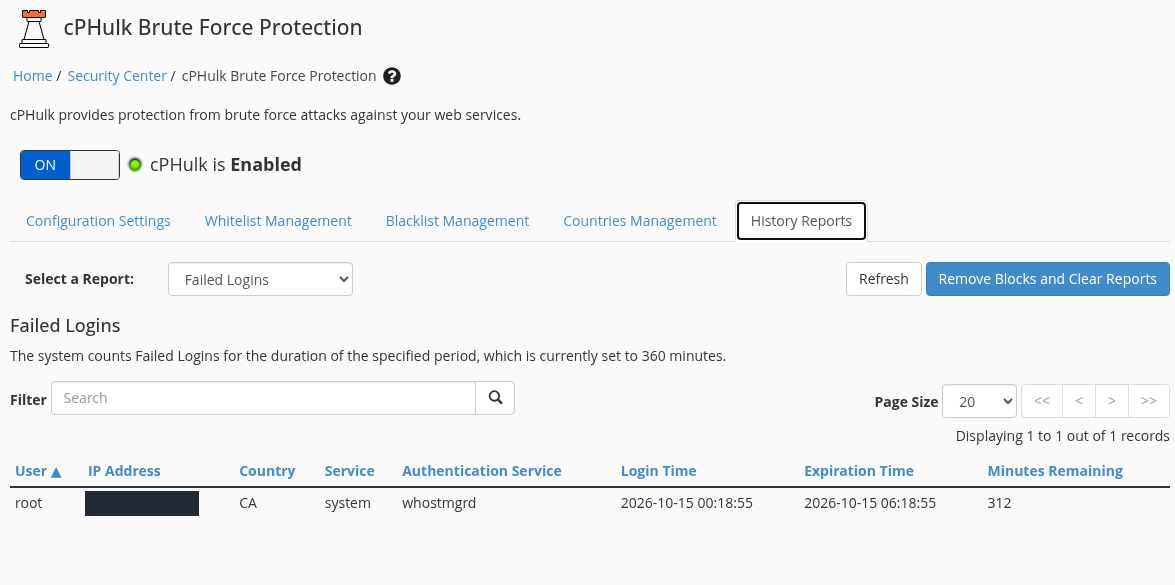The image size is (1175, 585).
Task: Sort the table by Service column
Action: (349, 471)
